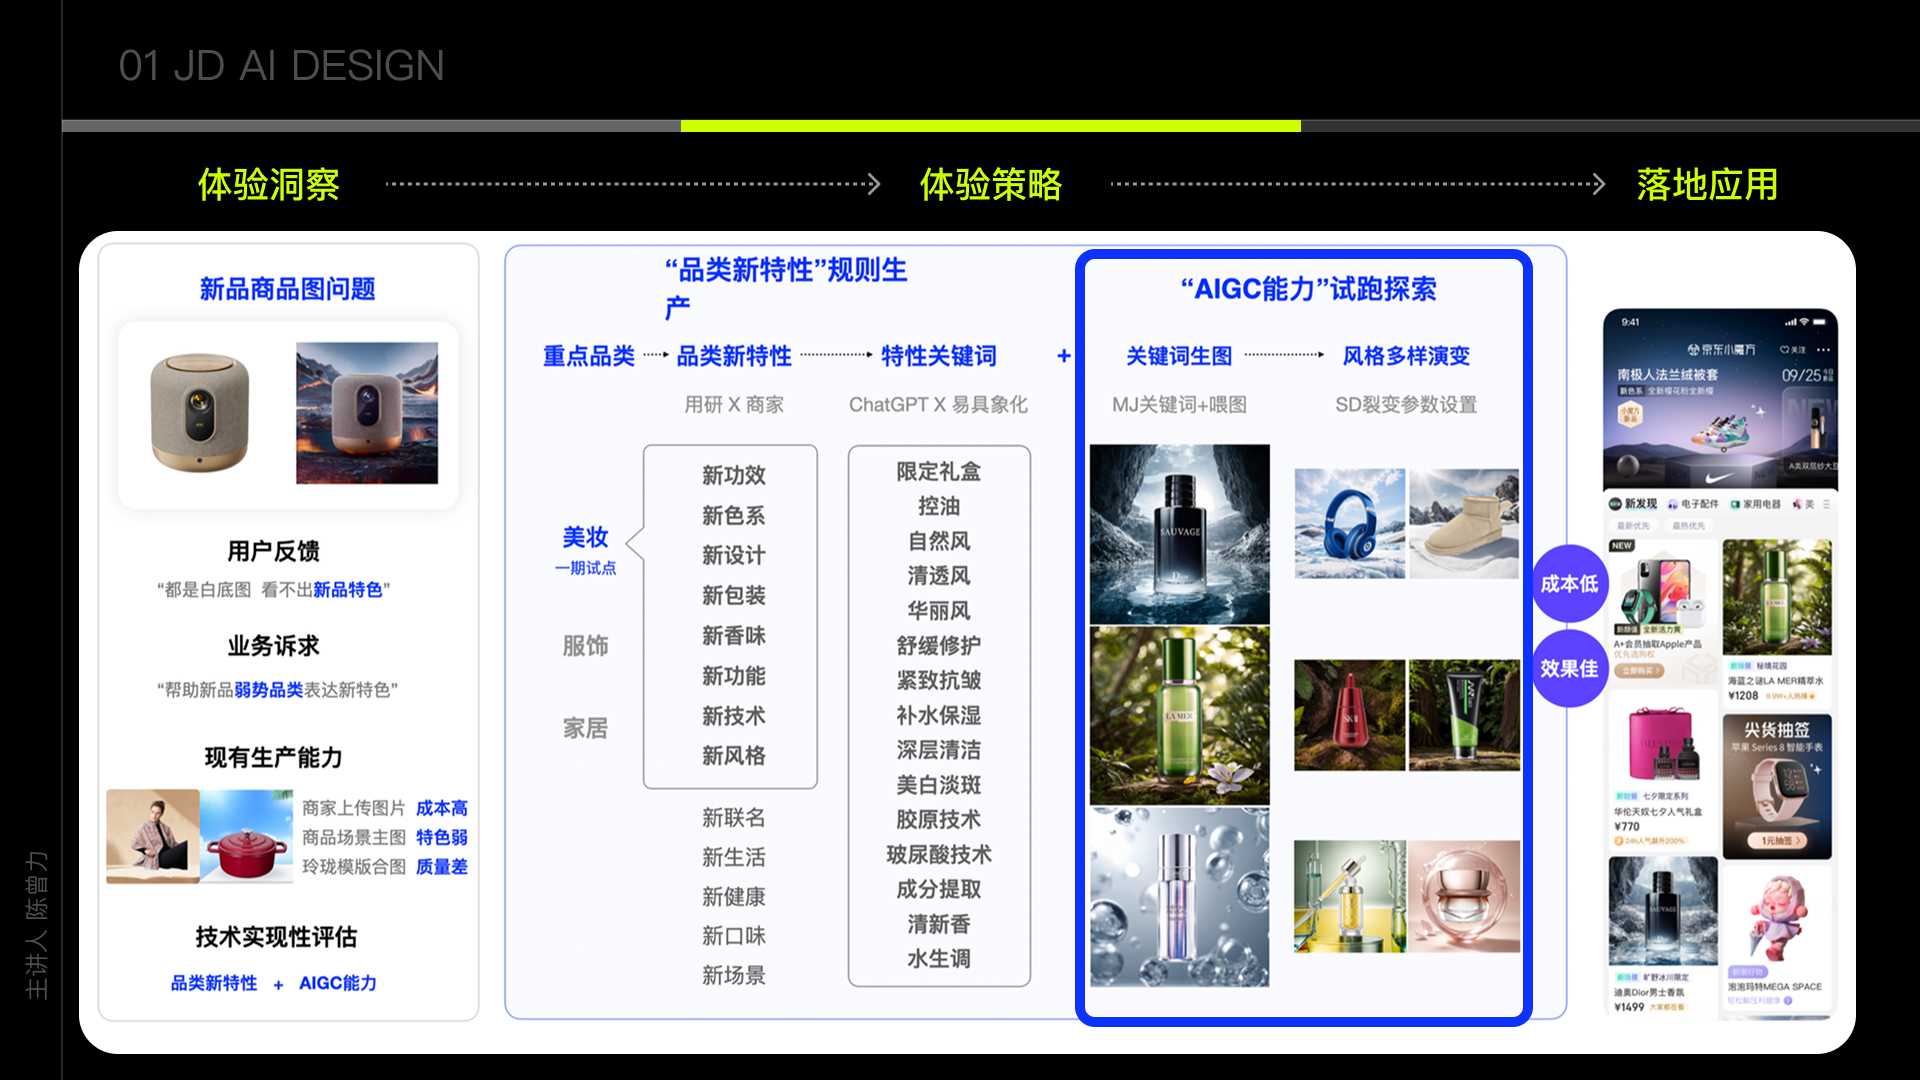1920x1080 pixels.
Task: Open the three-dot more menu in the phone header
Action: [1823, 350]
